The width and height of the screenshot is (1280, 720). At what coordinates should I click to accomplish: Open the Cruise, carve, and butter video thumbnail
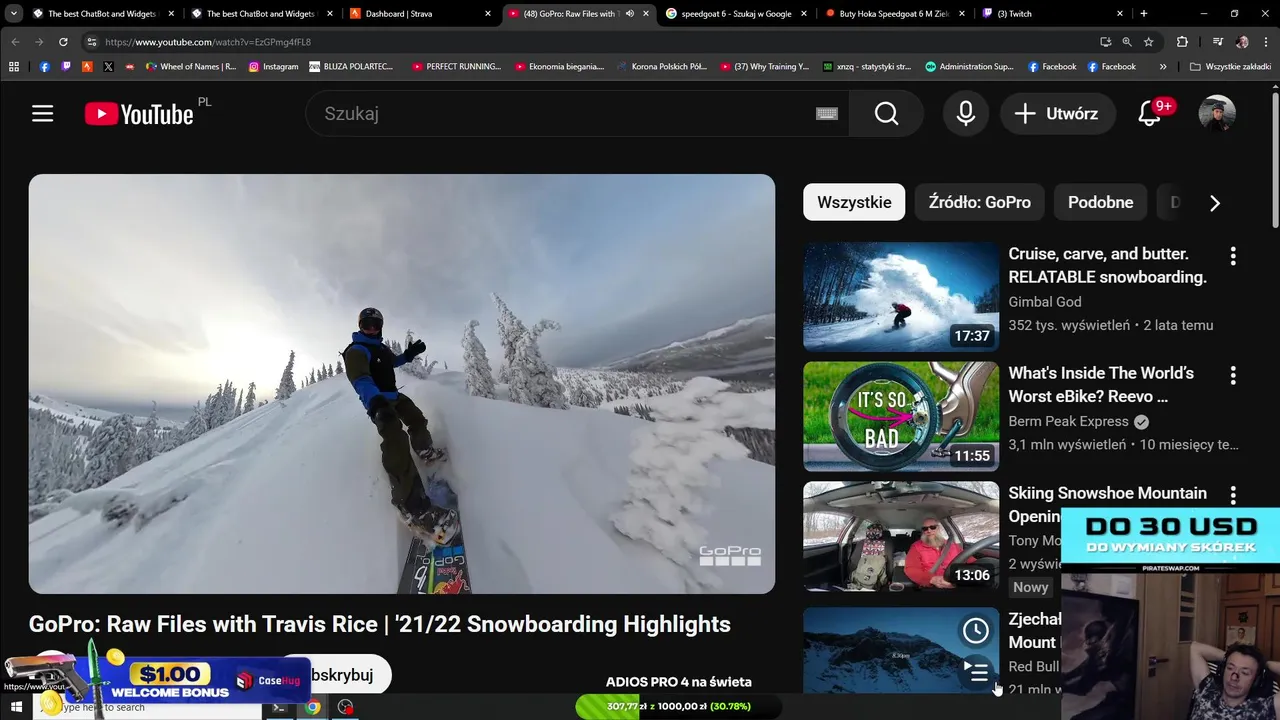pos(901,296)
